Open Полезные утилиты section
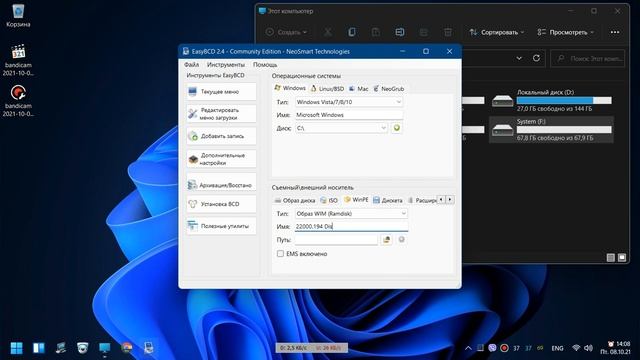Image resolution: width=640 pixels, height=360 pixels. 221,226
